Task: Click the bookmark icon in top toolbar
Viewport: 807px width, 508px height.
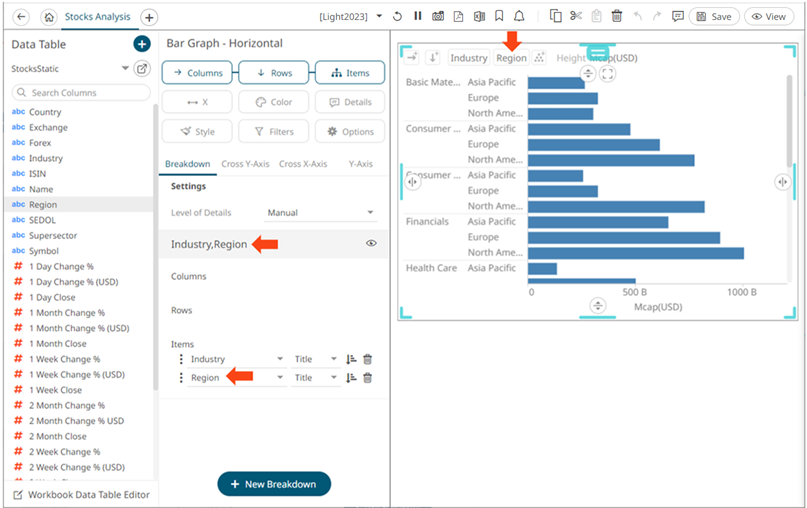Action: [499, 17]
